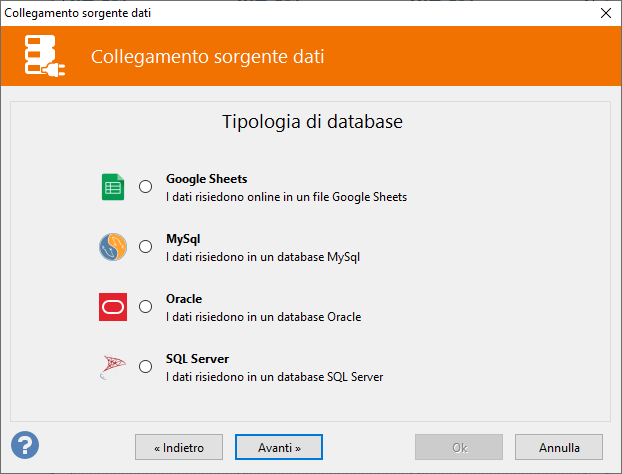Click the bold "SQL Server" label
This screenshot has width=622, height=474.
[x=198, y=359]
